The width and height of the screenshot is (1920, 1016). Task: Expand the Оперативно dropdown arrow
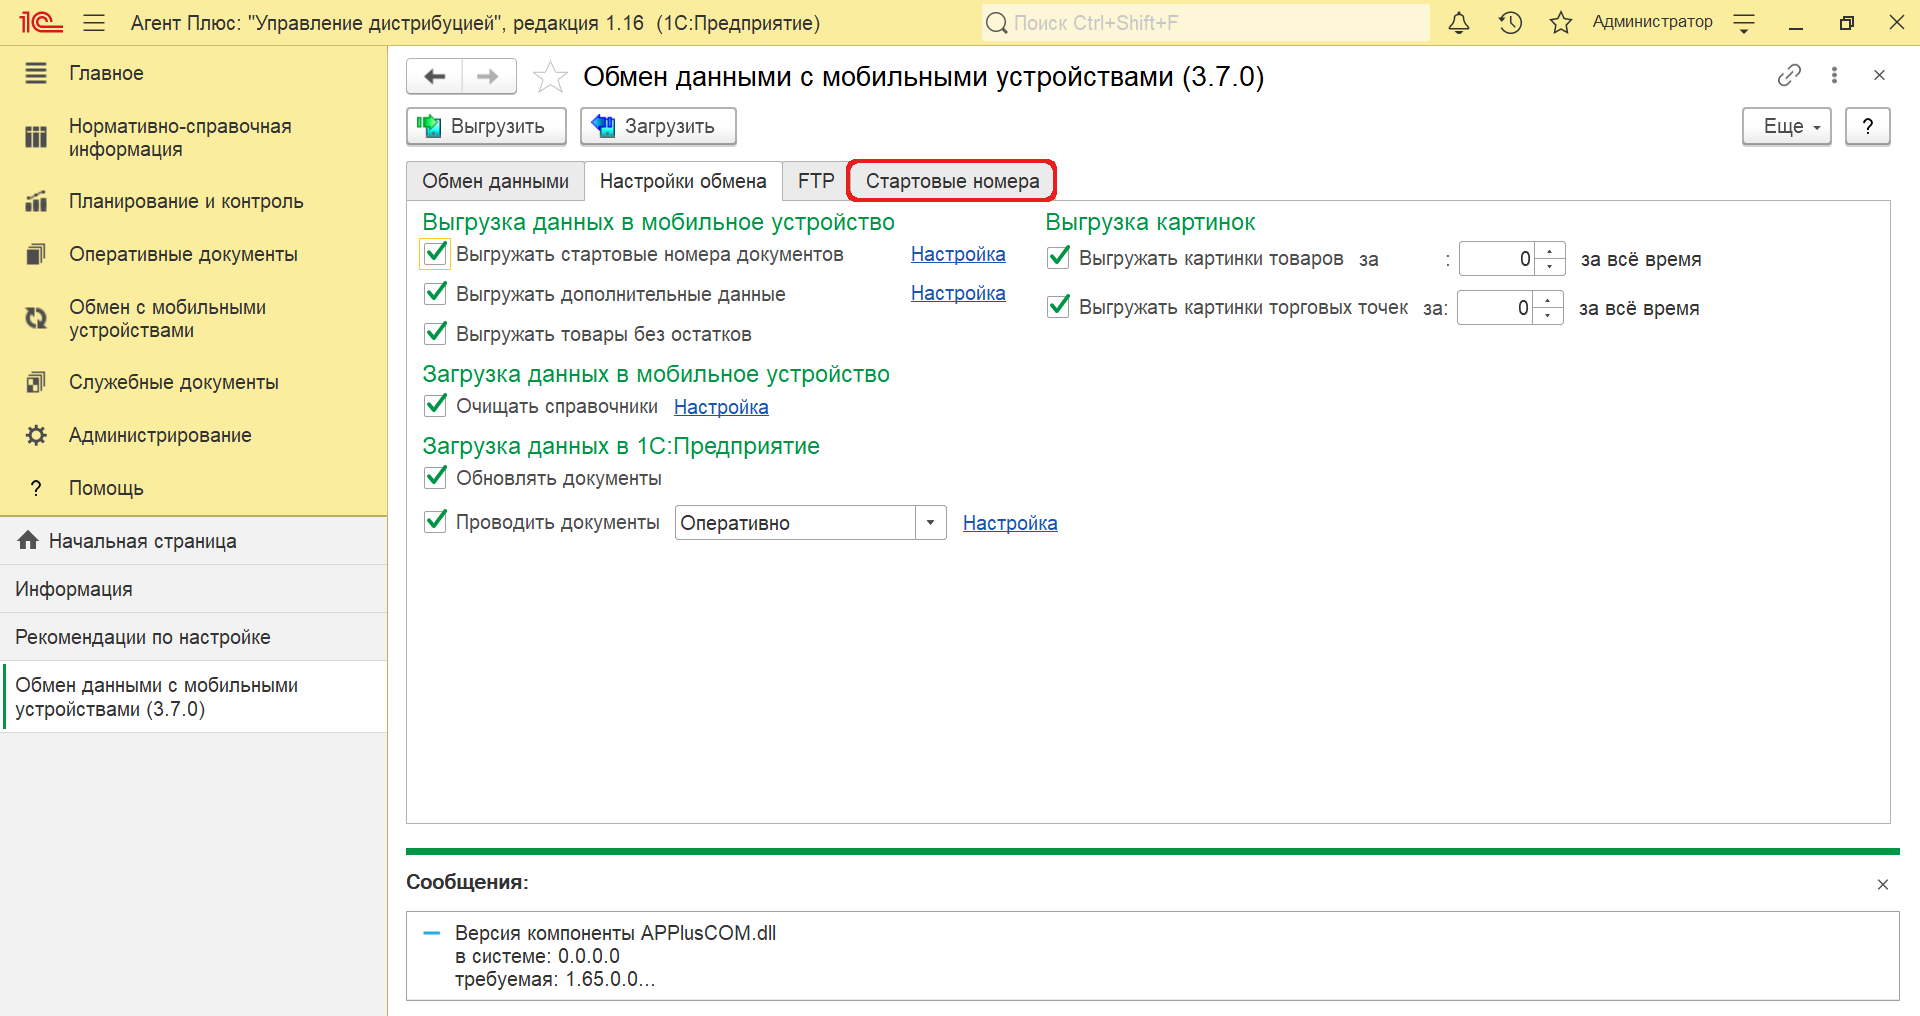(x=931, y=523)
